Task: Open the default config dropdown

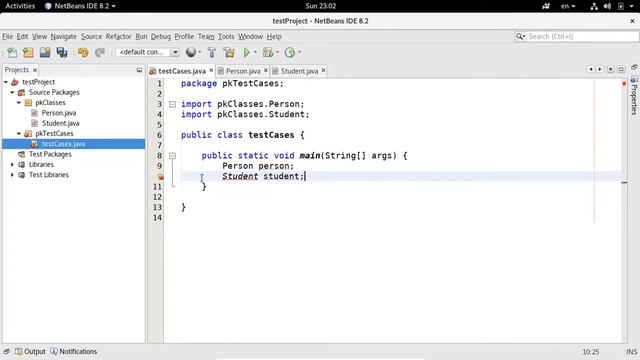Action: [x=175, y=52]
